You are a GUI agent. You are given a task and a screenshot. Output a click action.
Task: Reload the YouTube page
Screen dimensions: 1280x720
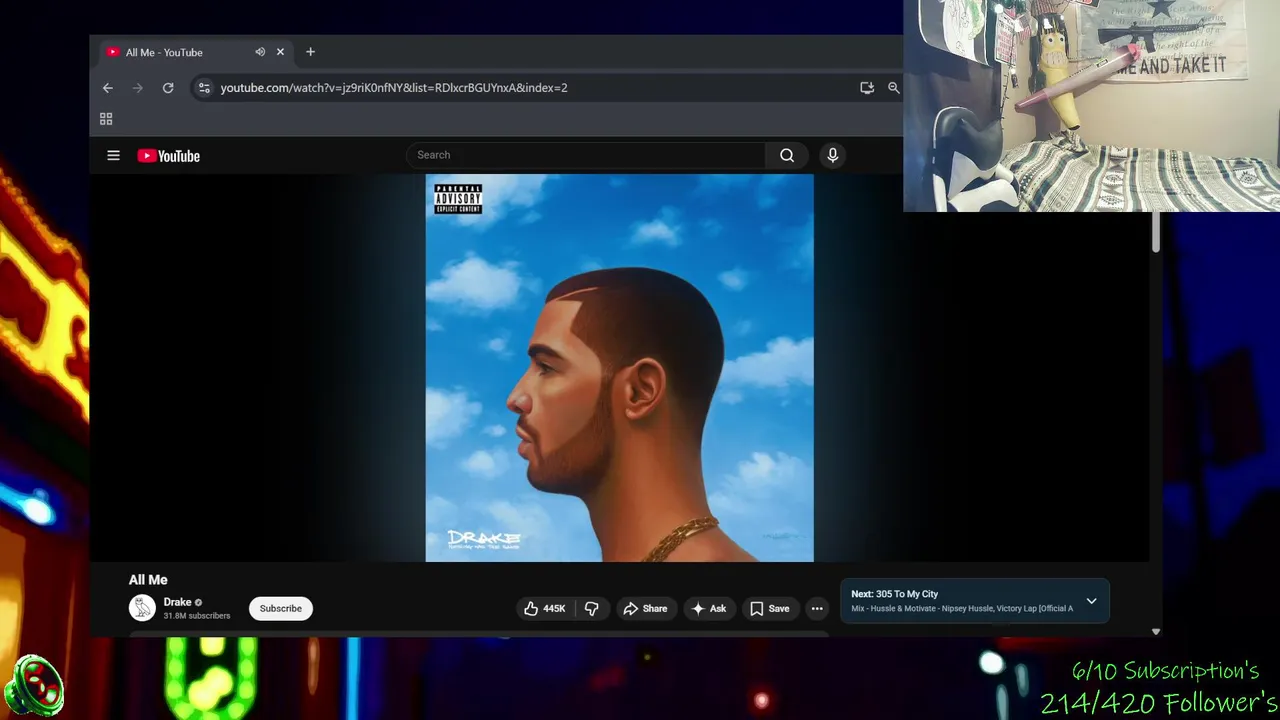pyautogui.click(x=168, y=88)
